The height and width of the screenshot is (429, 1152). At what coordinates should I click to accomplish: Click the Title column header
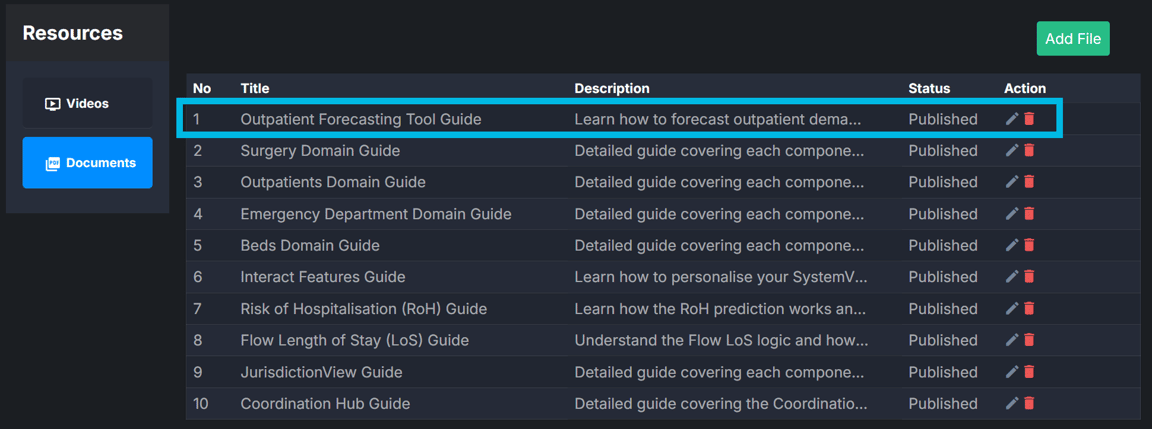(255, 88)
